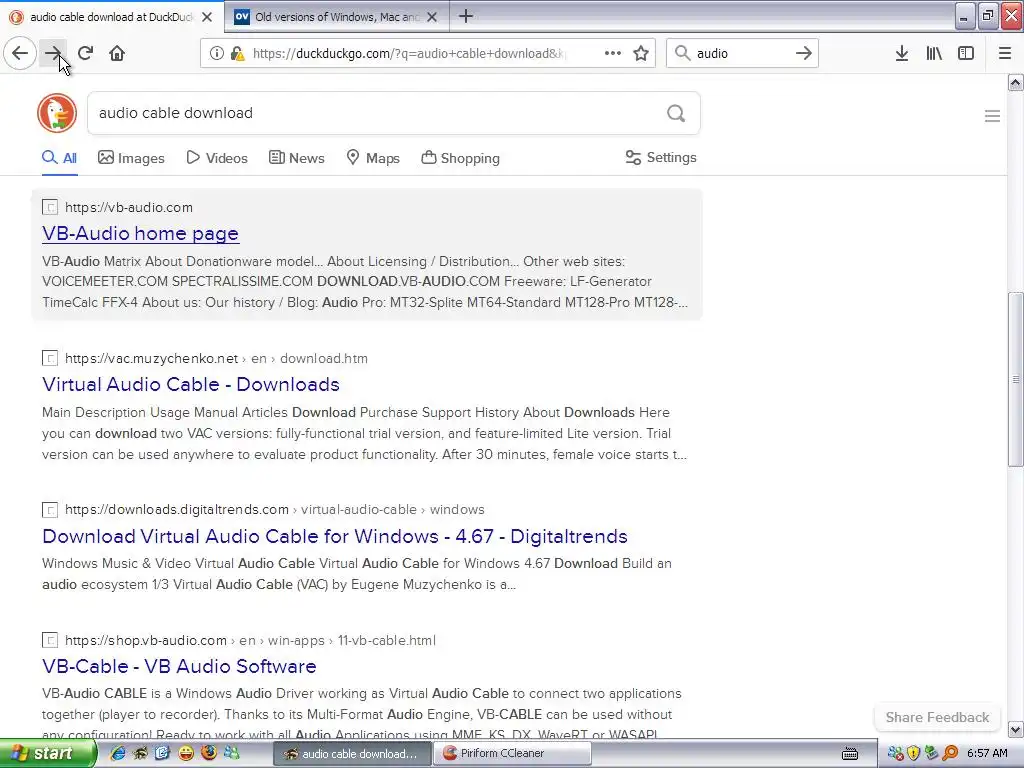The height and width of the screenshot is (768, 1024).
Task: Launch Internet Explorer from quick launch
Action: [x=117, y=753]
